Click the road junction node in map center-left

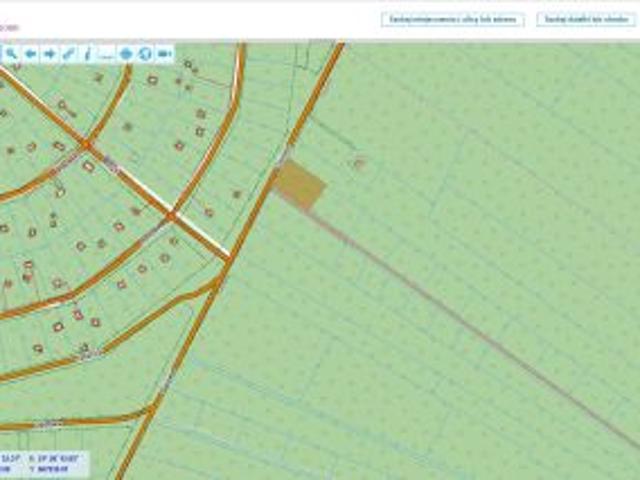171,215
